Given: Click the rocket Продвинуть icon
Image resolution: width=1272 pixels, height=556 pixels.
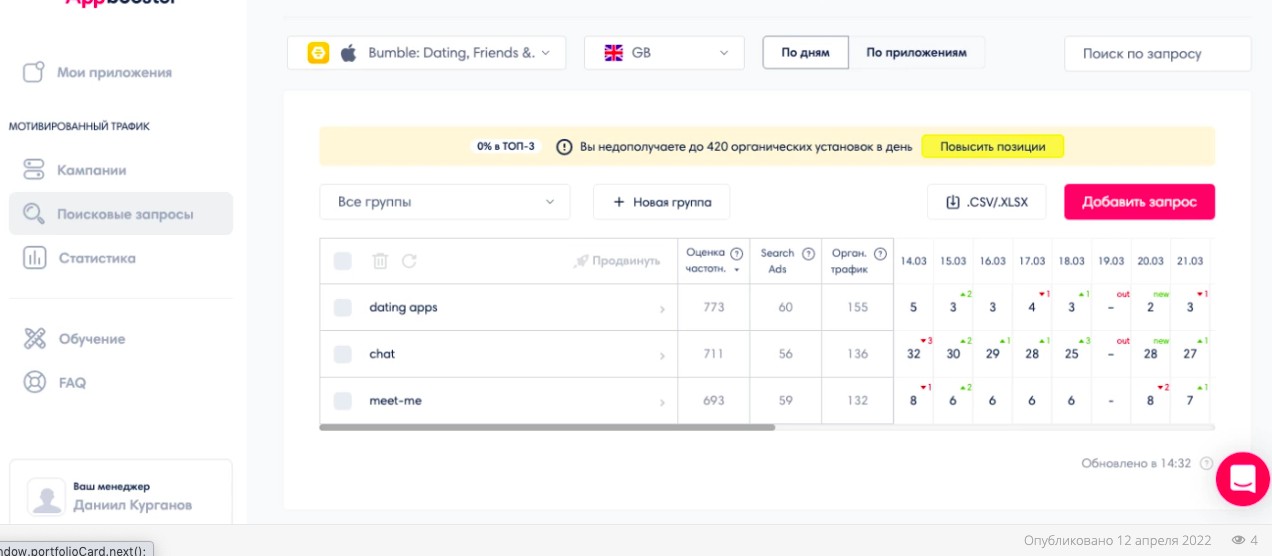Looking at the screenshot, I should (581, 261).
